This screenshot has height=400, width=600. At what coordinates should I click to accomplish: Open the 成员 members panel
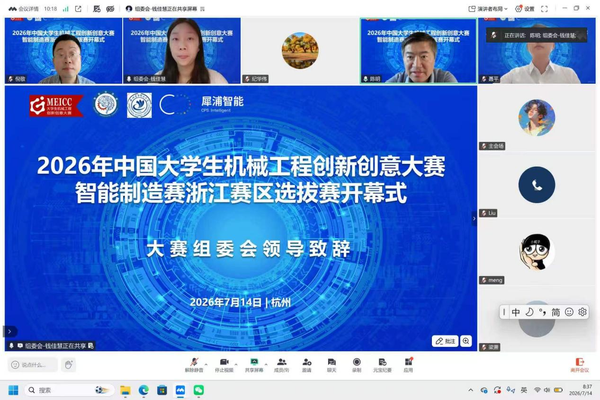point(282,365)
